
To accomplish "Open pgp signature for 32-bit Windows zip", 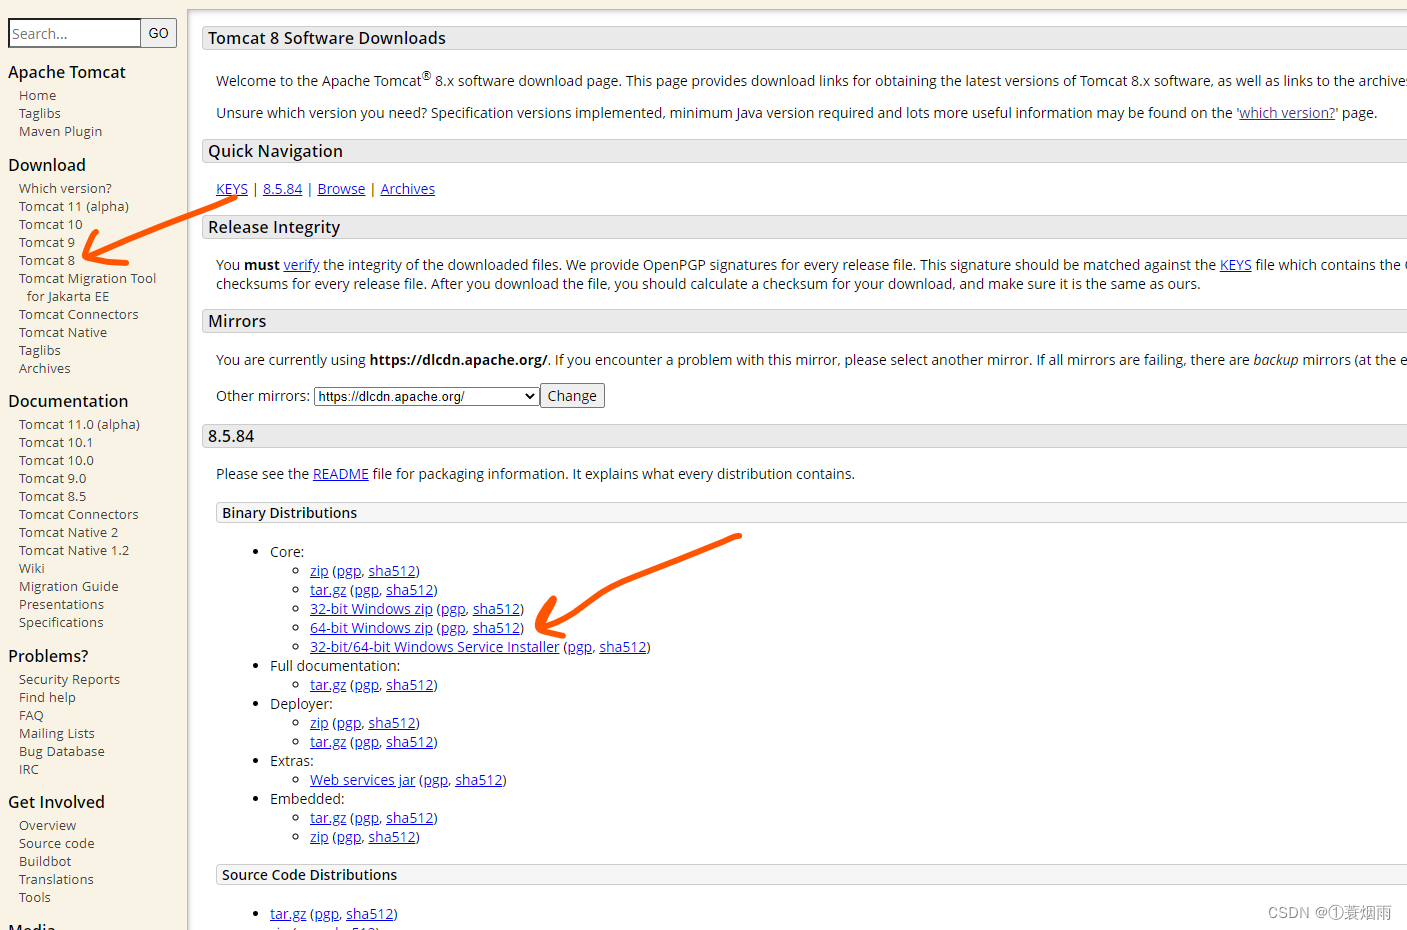I will 453,609.
